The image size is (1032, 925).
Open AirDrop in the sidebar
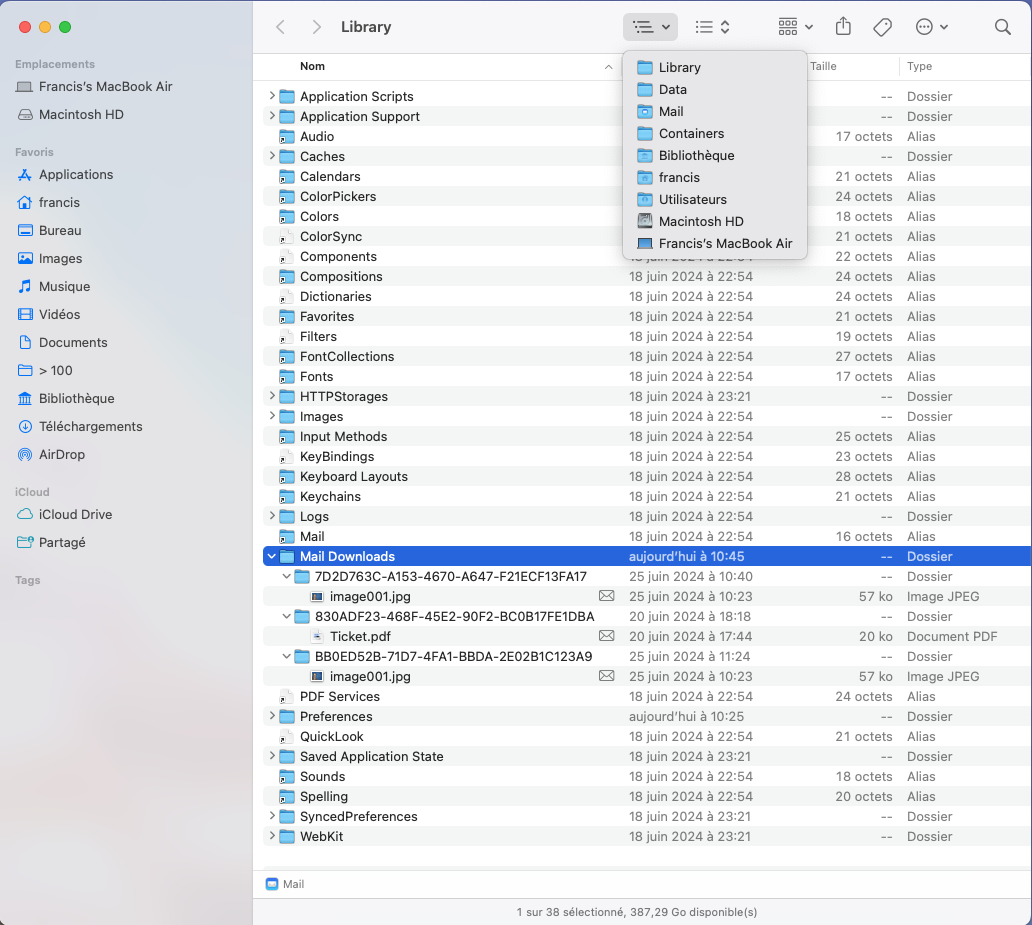(61, 454)
